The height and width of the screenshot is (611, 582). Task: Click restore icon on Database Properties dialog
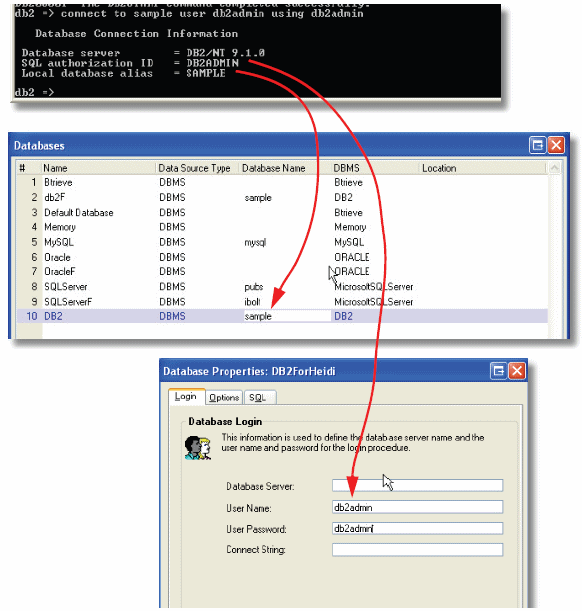point(498,371)
